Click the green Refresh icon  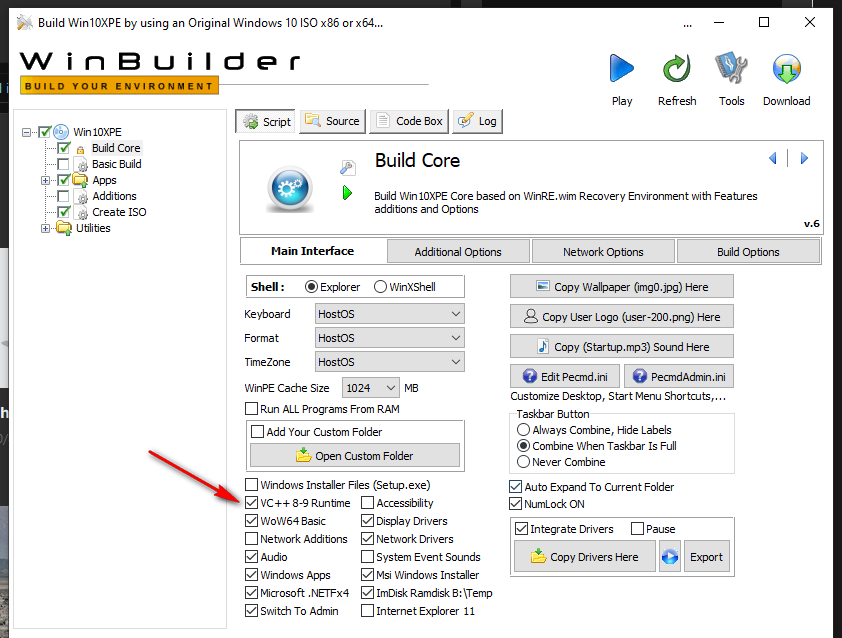pyautogui.click(x=677, y=68)
